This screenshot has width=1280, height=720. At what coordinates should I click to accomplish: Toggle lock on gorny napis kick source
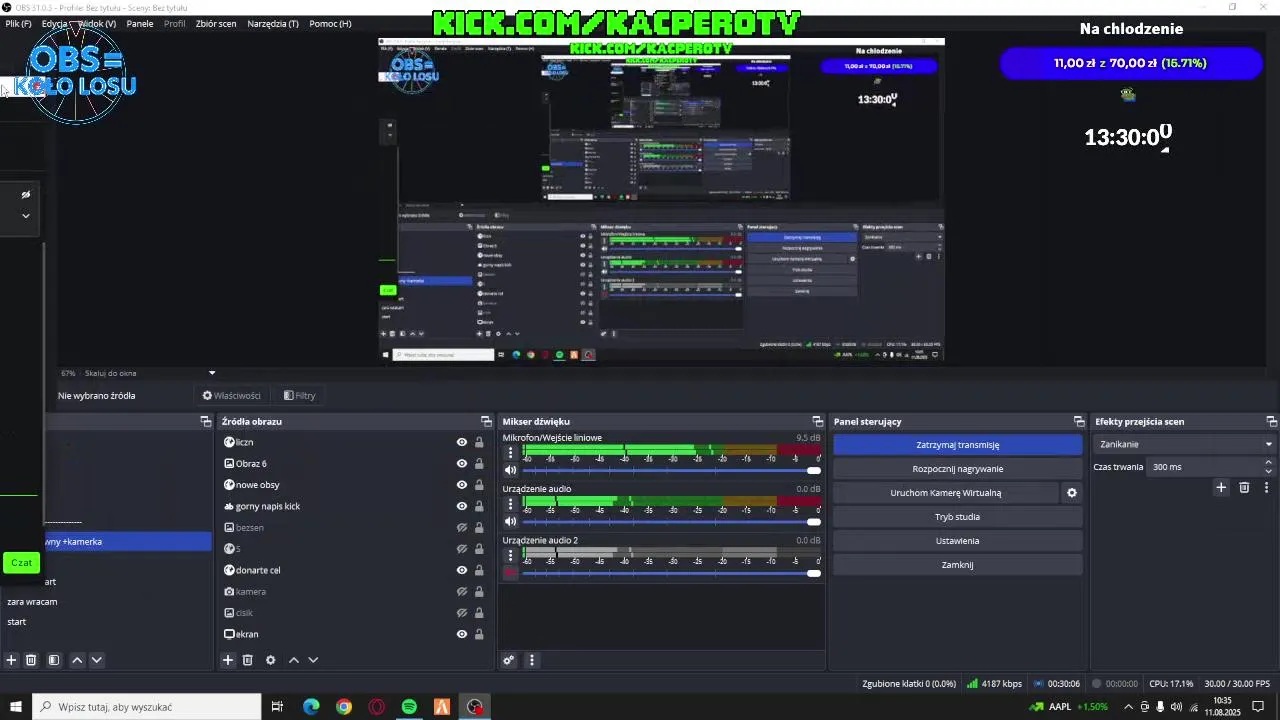pos(479,506)
